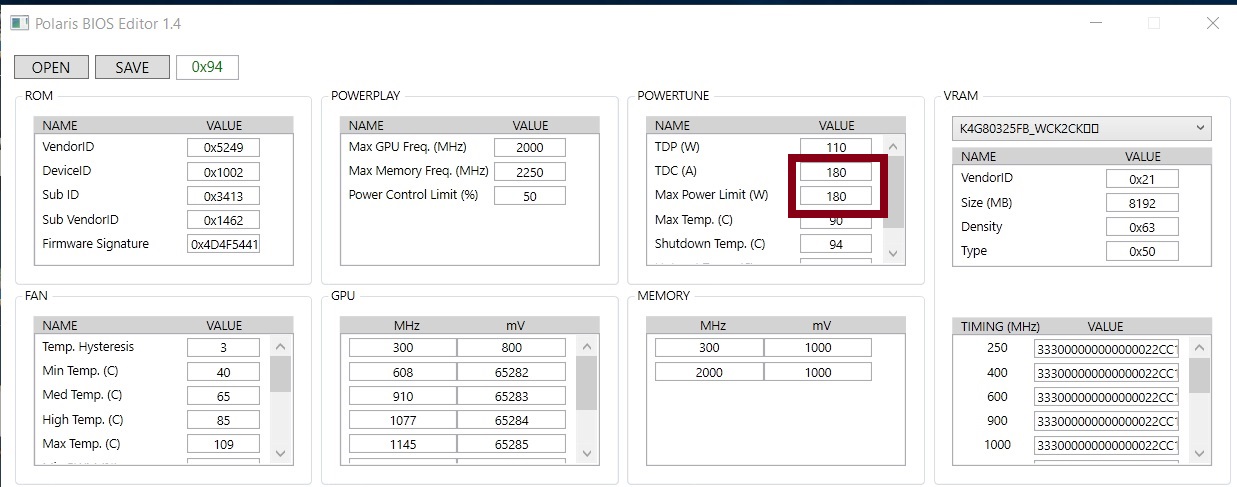This screenshot has height=487, width=1237.
Task: Select MEMORY MHz cell 2000
Action: pos(709,372)
